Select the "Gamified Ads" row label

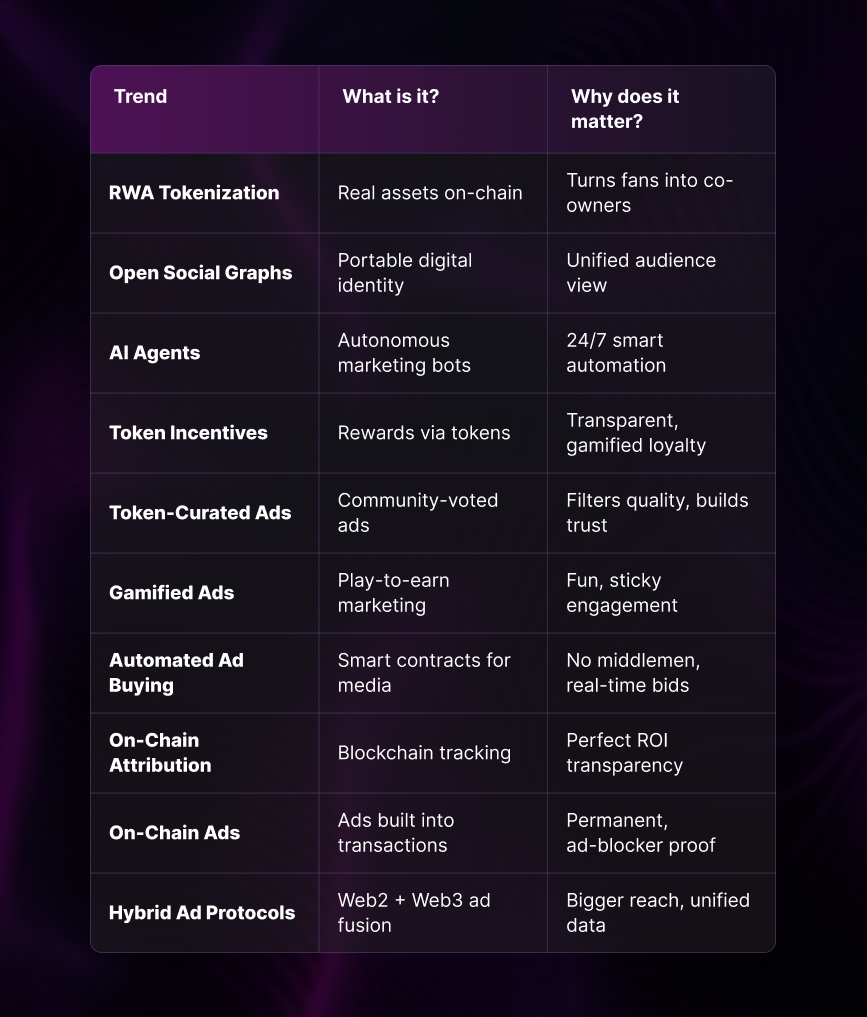tap(171, 593)
